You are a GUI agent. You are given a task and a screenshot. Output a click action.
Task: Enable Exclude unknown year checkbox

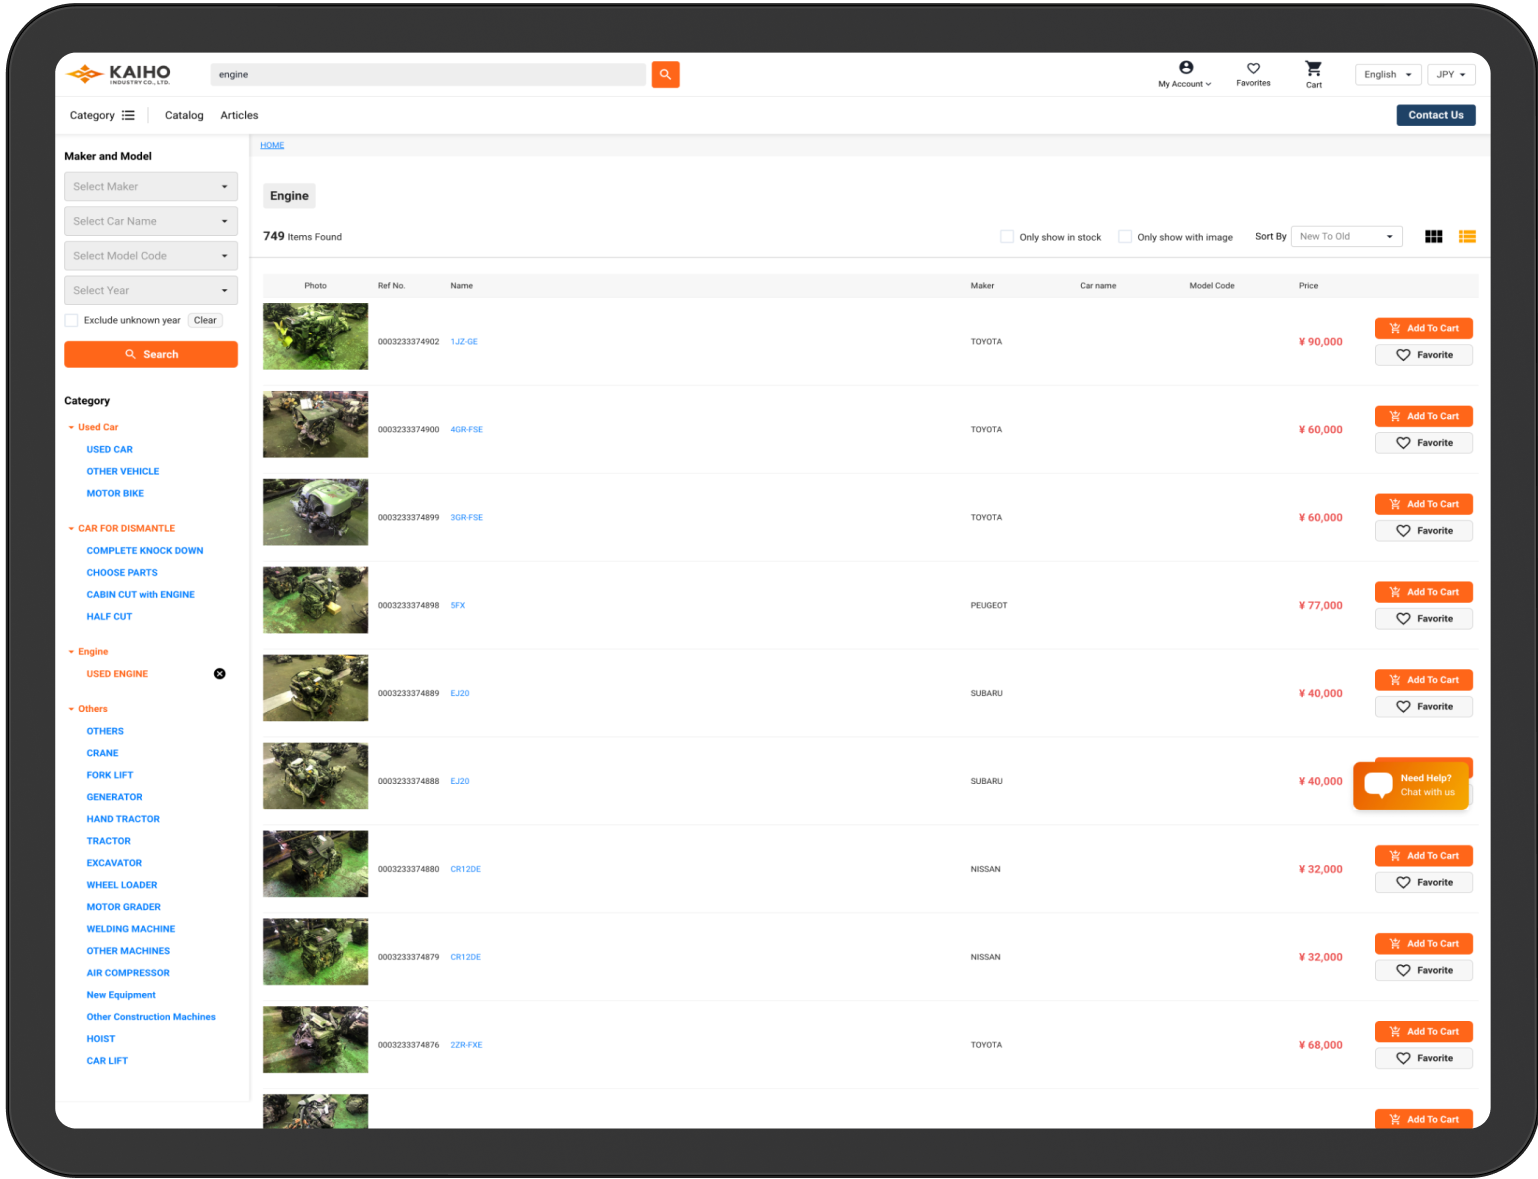click(x=71, y=320)
